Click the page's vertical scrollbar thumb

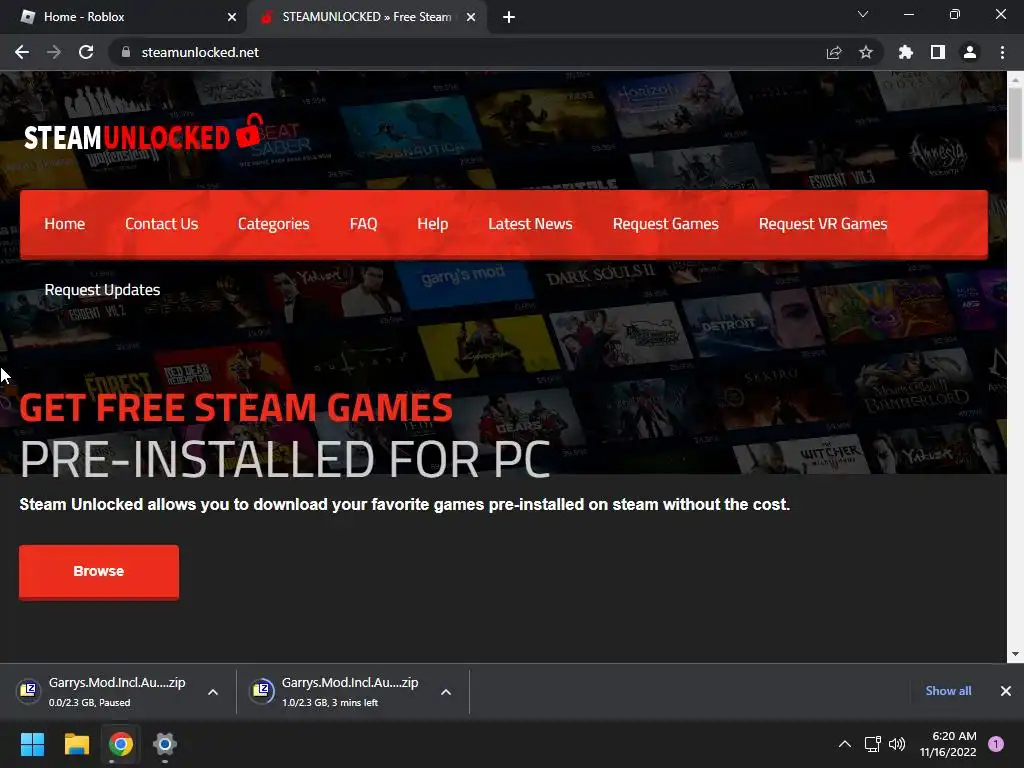1015,123
